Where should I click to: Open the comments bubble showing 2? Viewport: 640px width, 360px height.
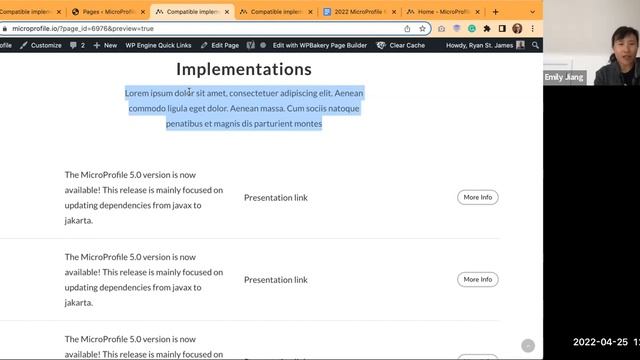tap(77, 45)
